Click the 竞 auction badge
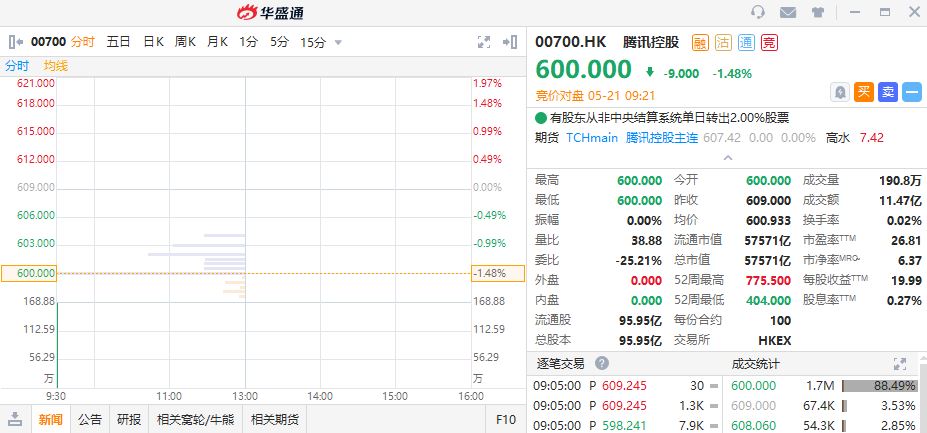Screen dimensions: 927x433 [769, 43]
